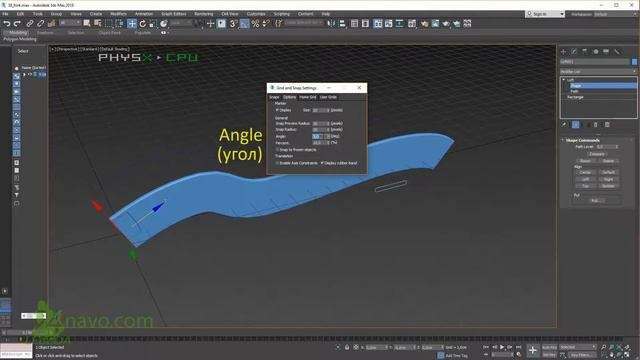Open the Modify tab in command panel
Viewport: 640px width, 360px height.
tap(574, 52)
